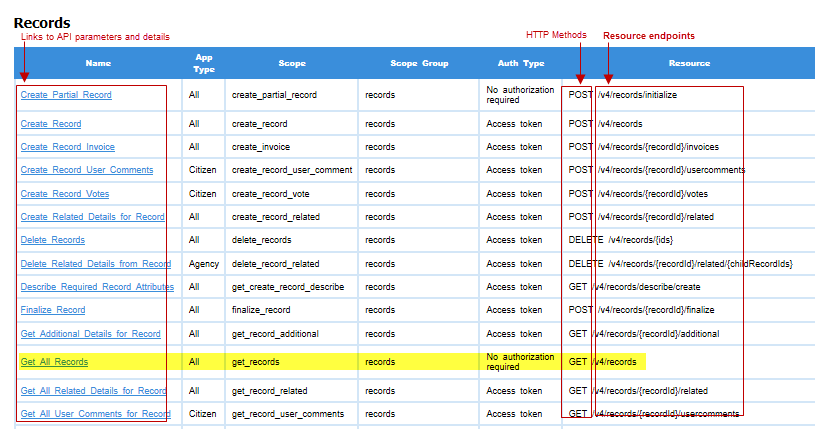815x429 pixels.
Task: Open the Delete Records link
Action: (53, 240)
